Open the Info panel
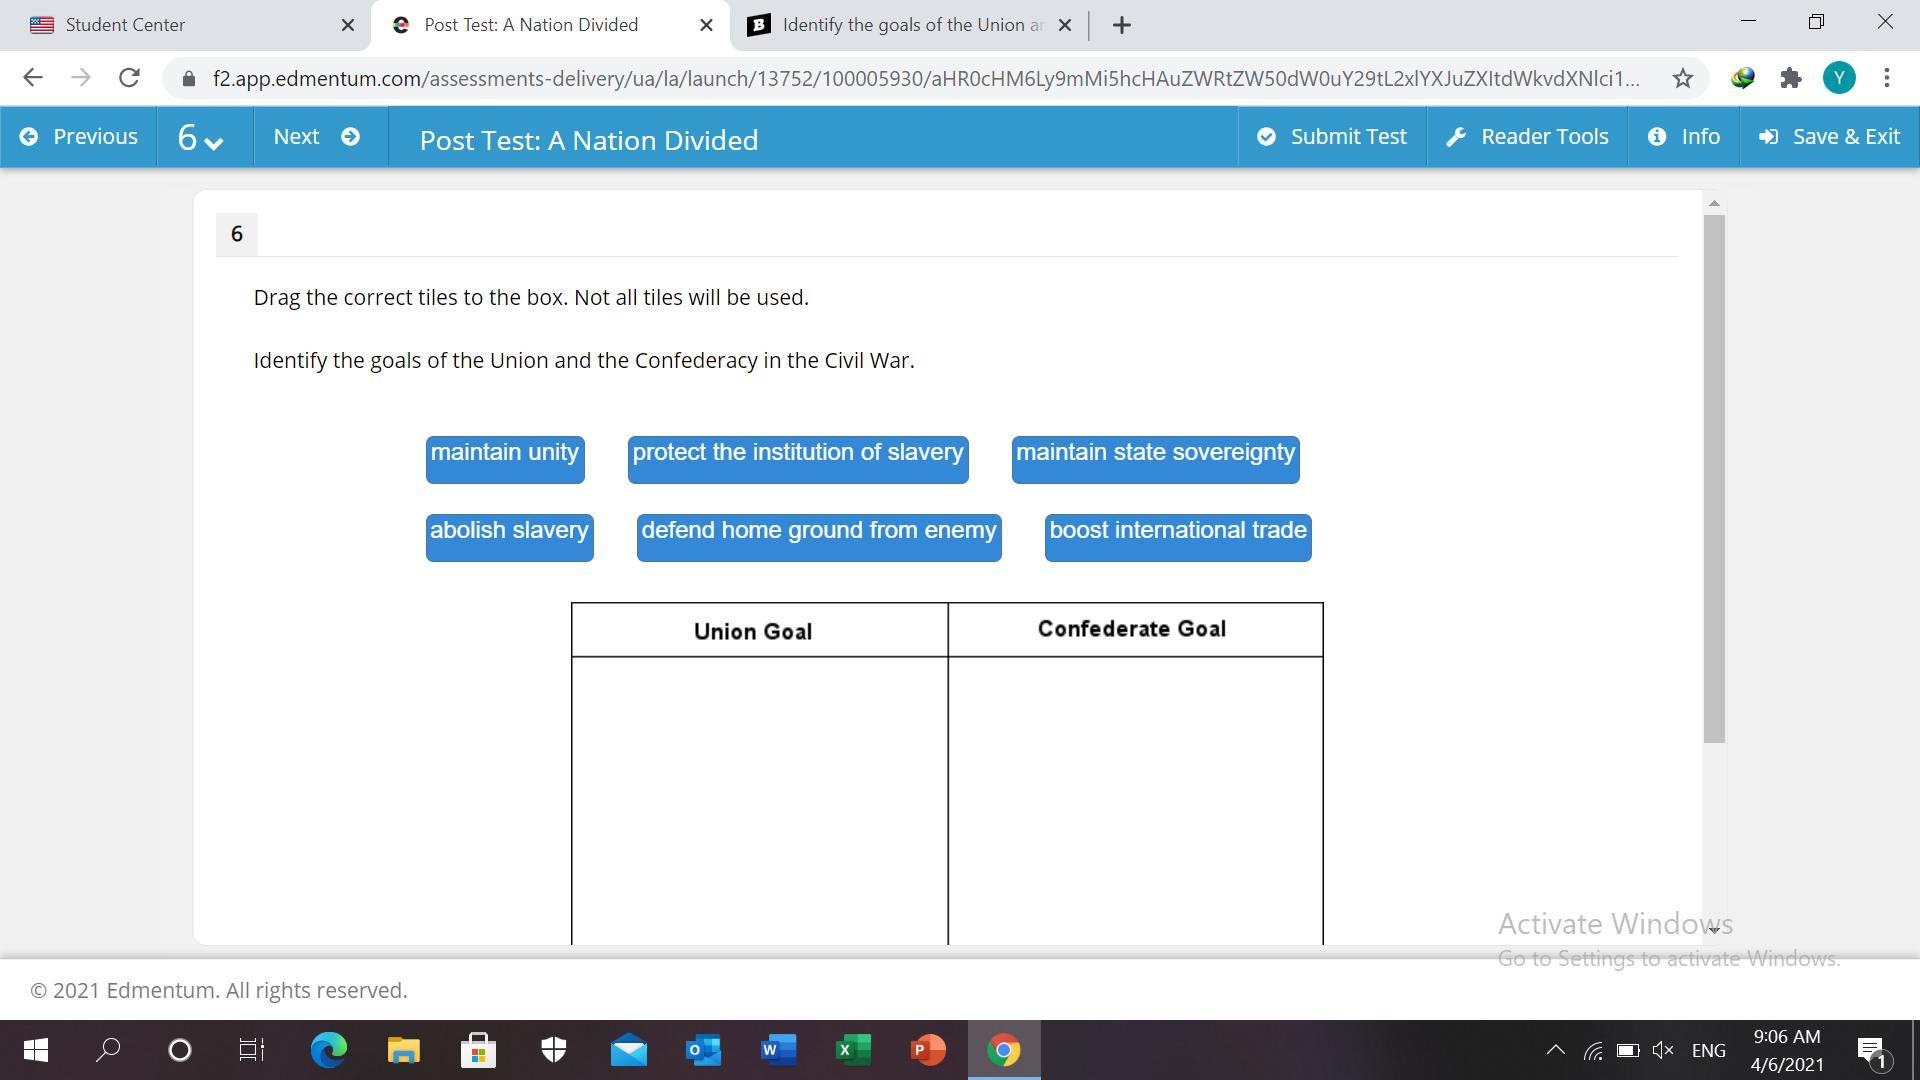The height and width of the screenshot is (1080, 1920). (x=1684, y=137)
